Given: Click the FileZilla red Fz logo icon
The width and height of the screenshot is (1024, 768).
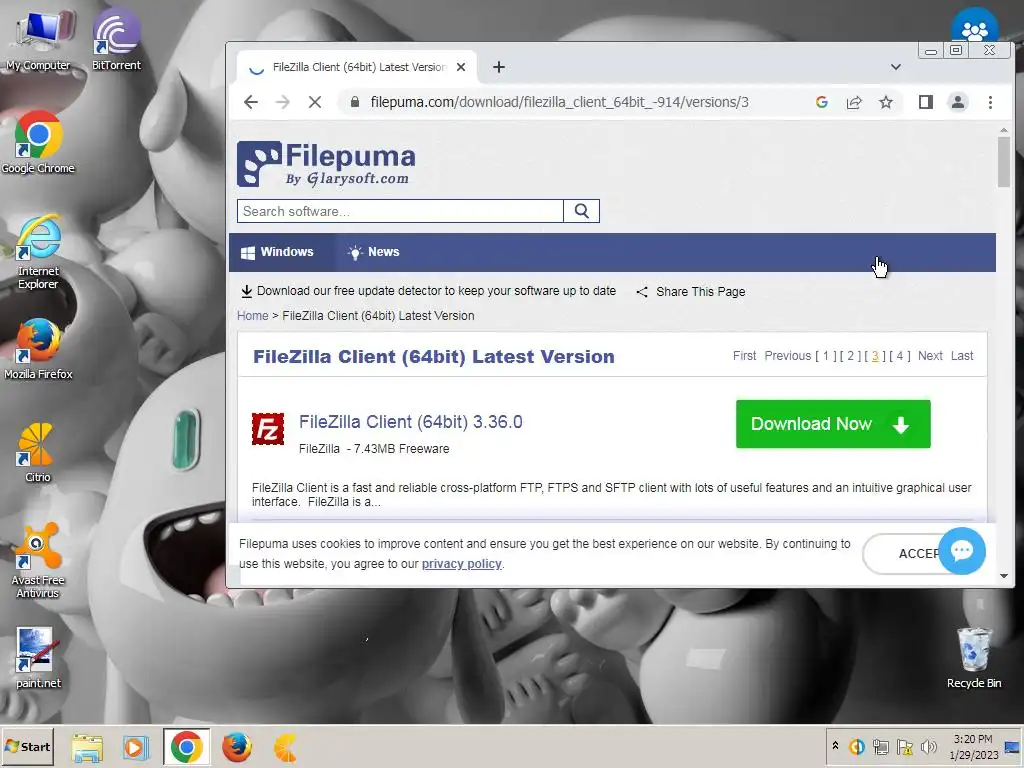Looking at the screenshot, I should click(268, 429).
